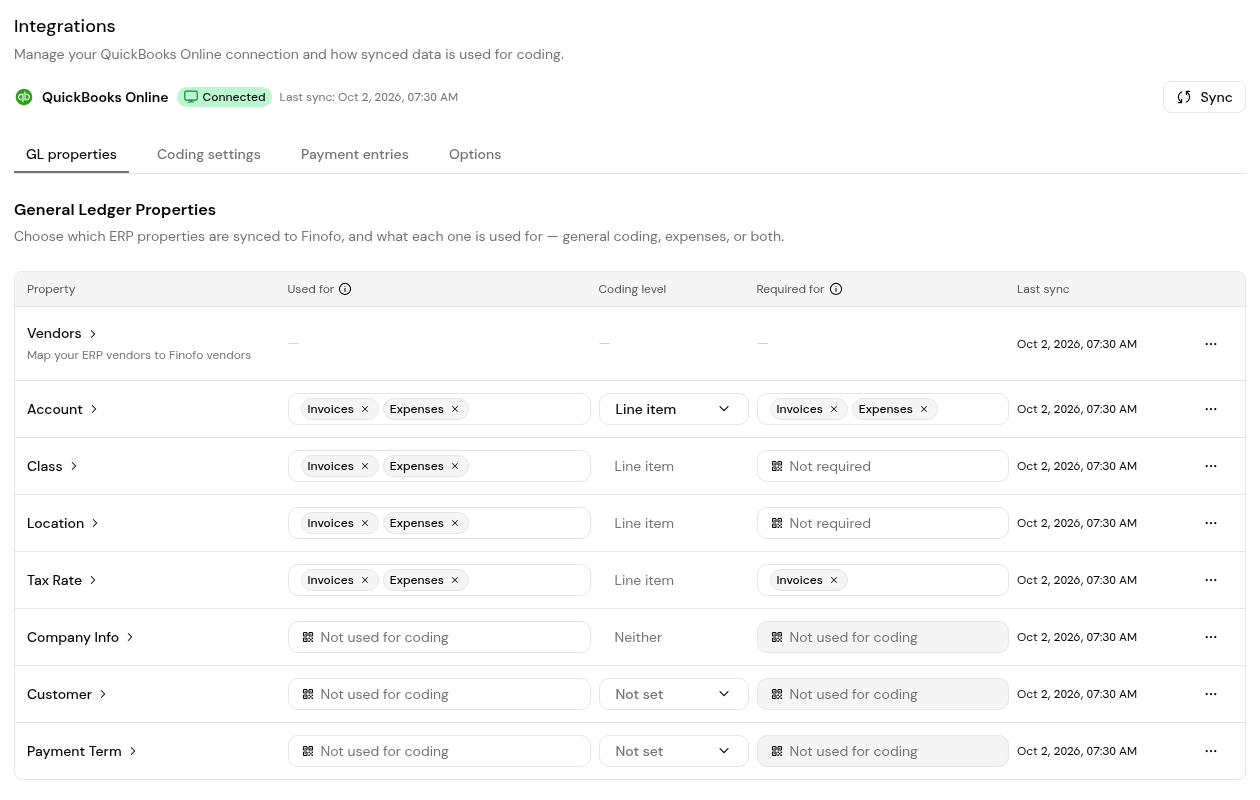The image size is (1260, 800).
Task: Open the more options menu for Payment Term row
Action: tap(1211, 751)
